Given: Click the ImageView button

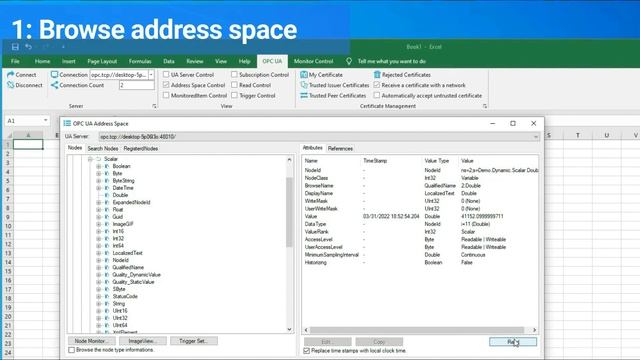Looking at the screenshot, I should tap(142, 341).
